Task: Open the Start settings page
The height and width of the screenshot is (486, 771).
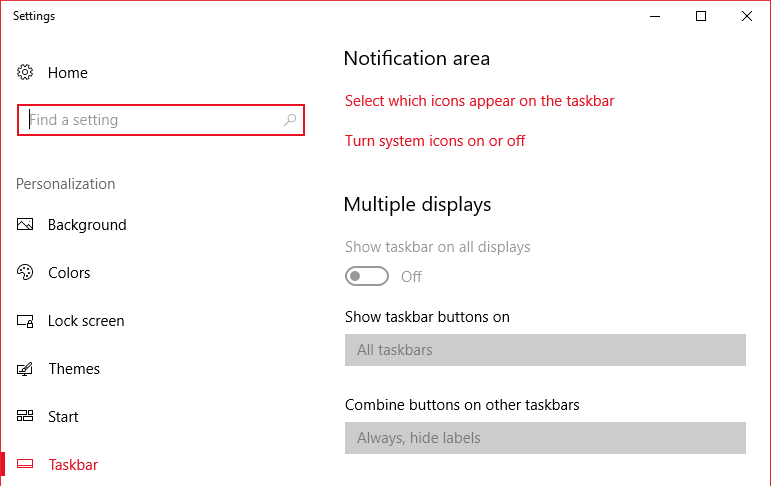Action: 63,417
